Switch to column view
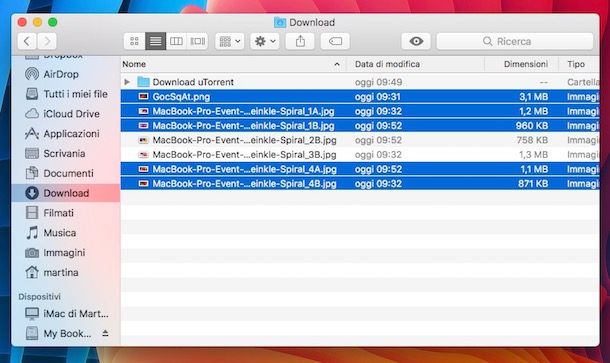 tap(176, 41)
